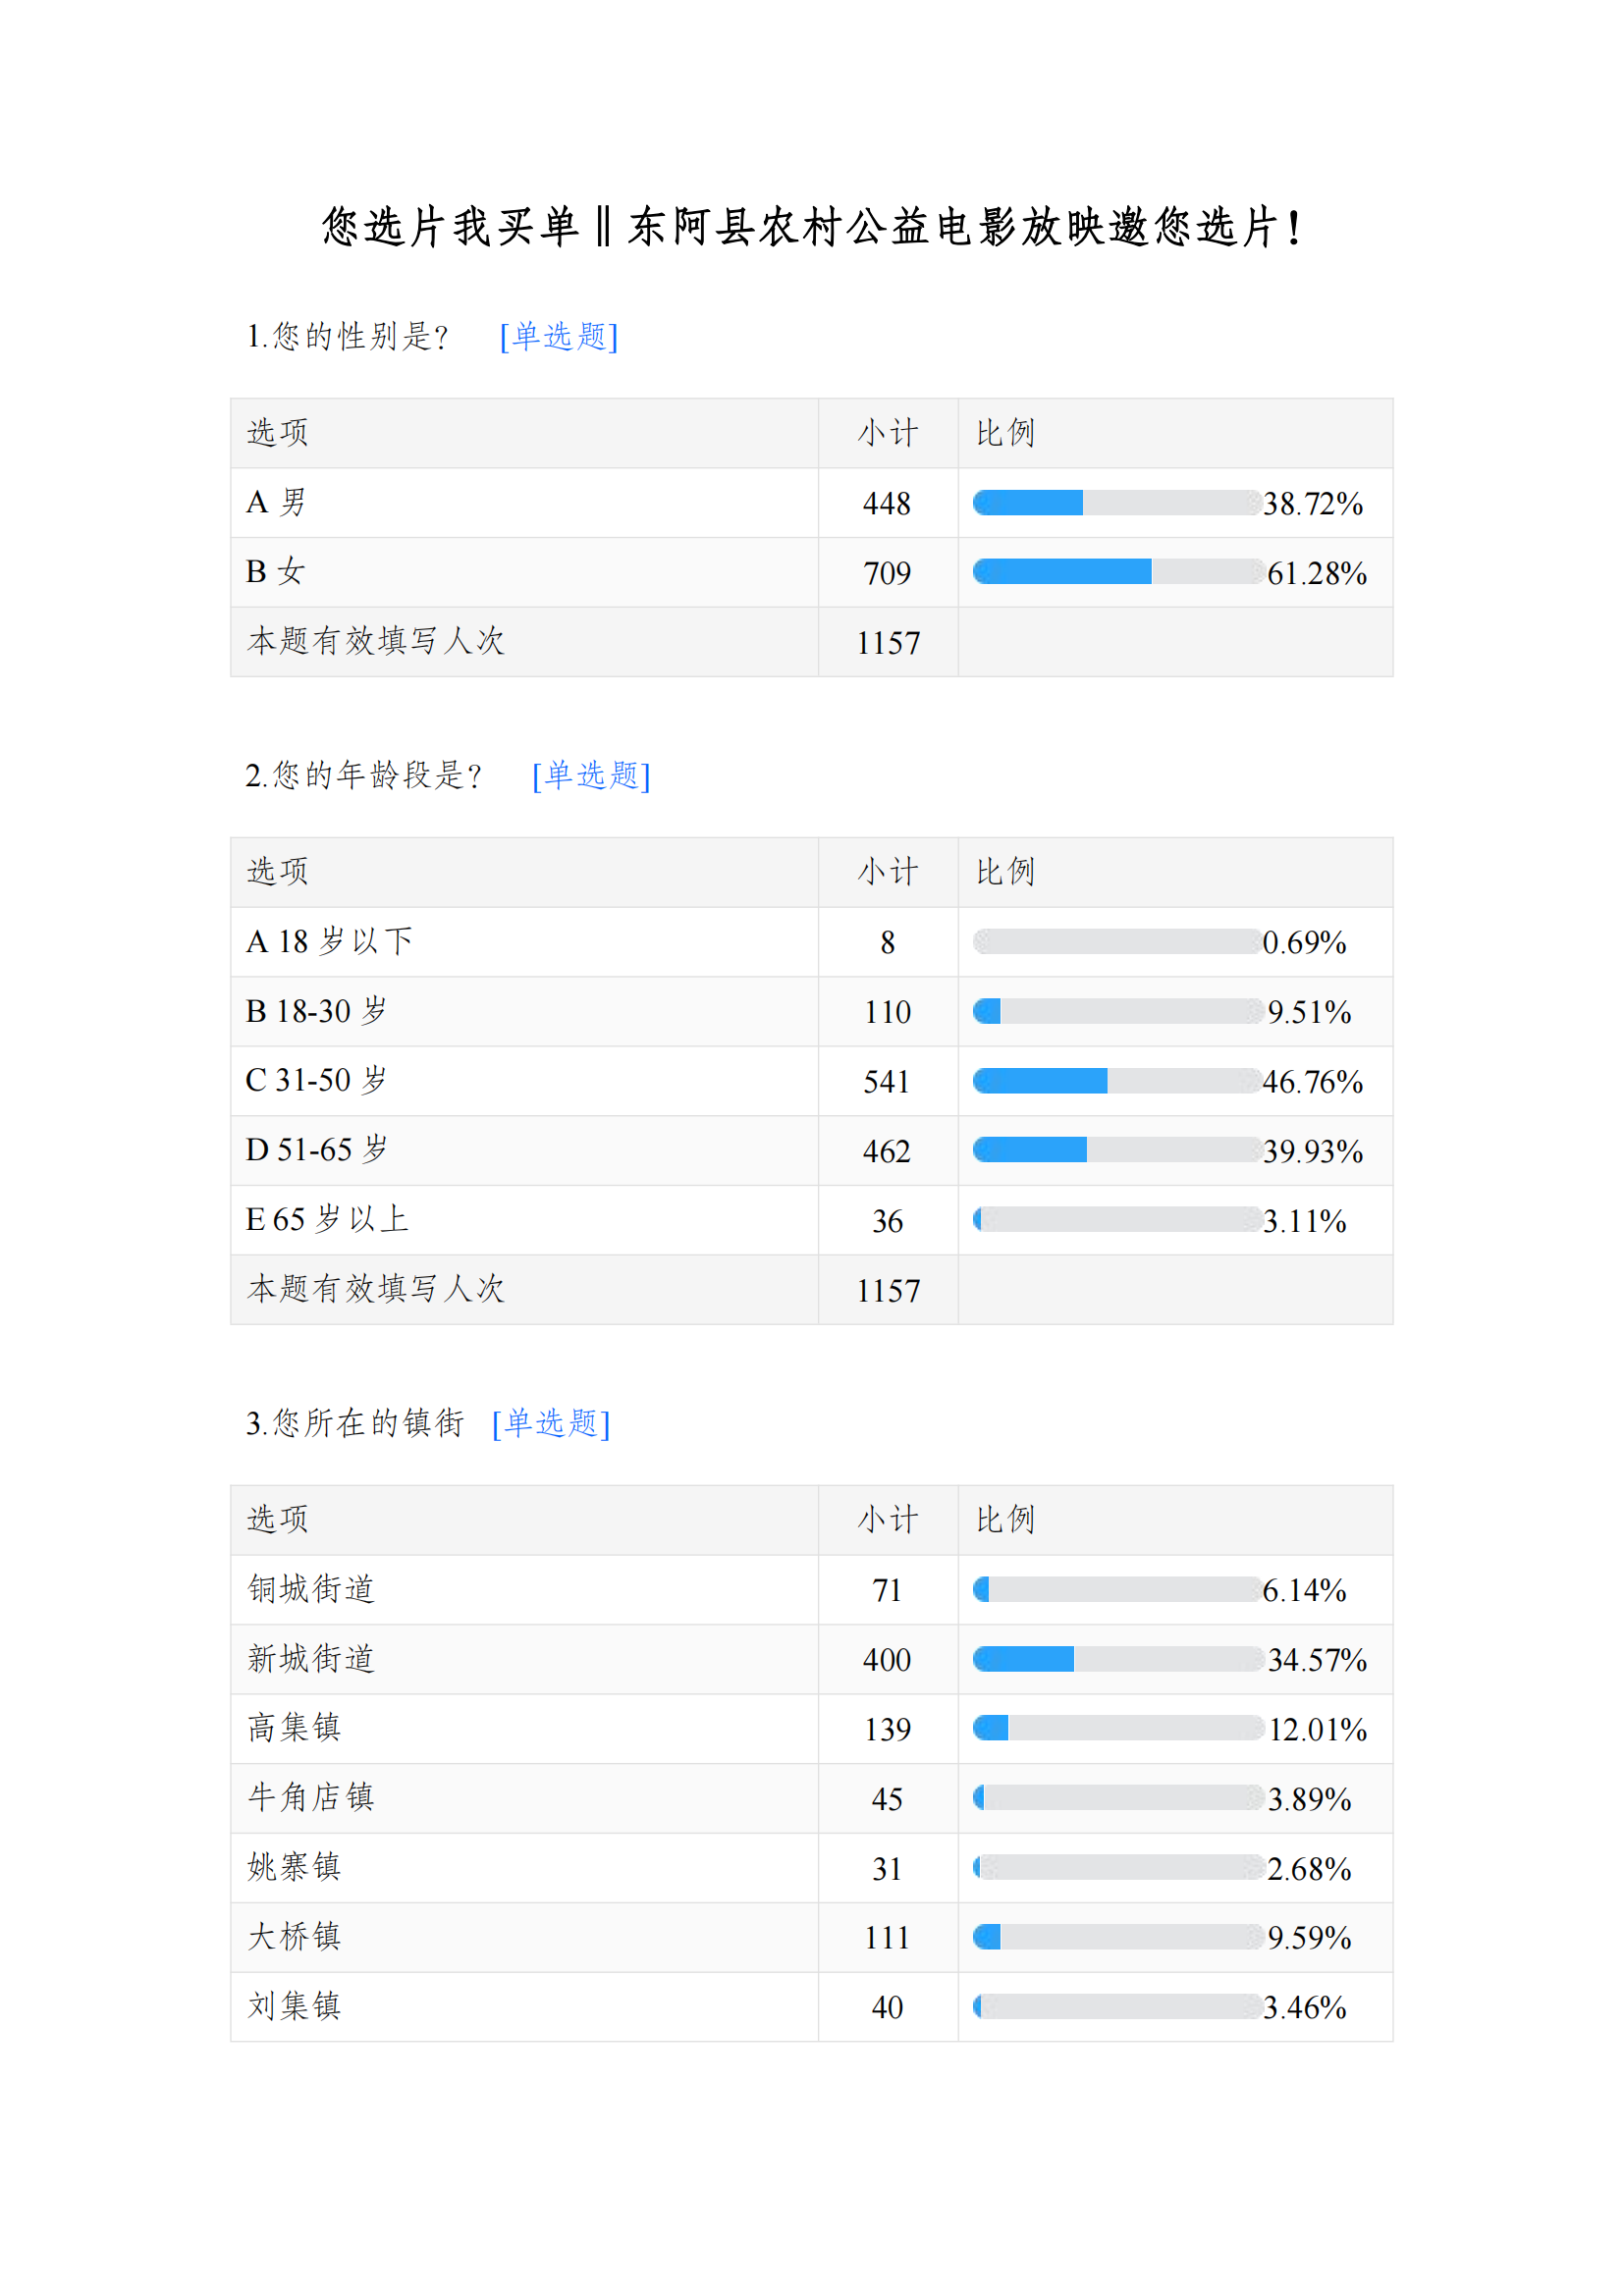Screen dimensions: 1624x2296
Task: Click question text '2.您的年龄段是?'
Action: point(364,776)
